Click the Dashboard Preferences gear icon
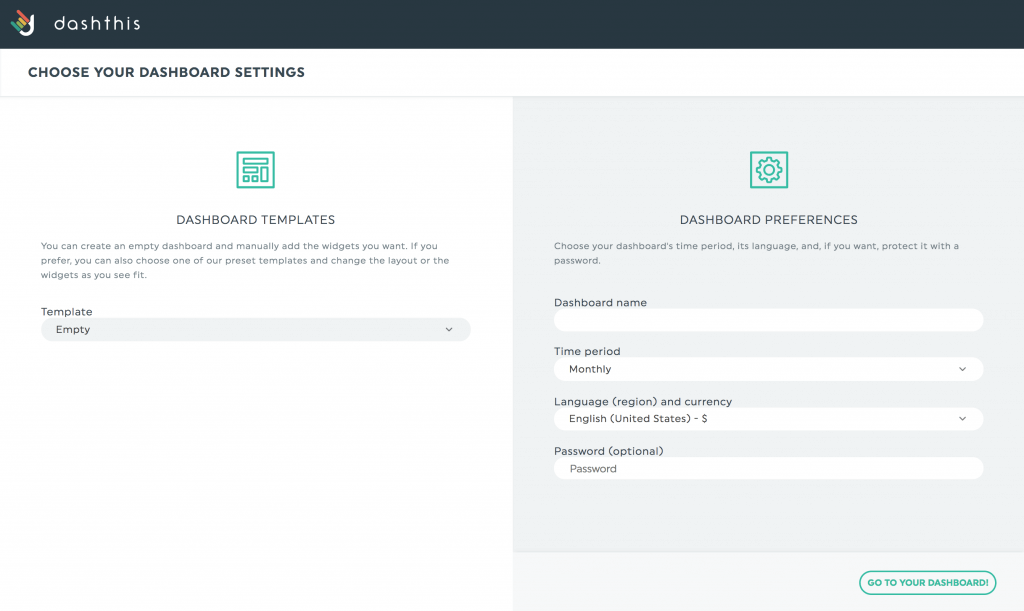This screenshot has height=611, width=1024. [x=769, y=170]
